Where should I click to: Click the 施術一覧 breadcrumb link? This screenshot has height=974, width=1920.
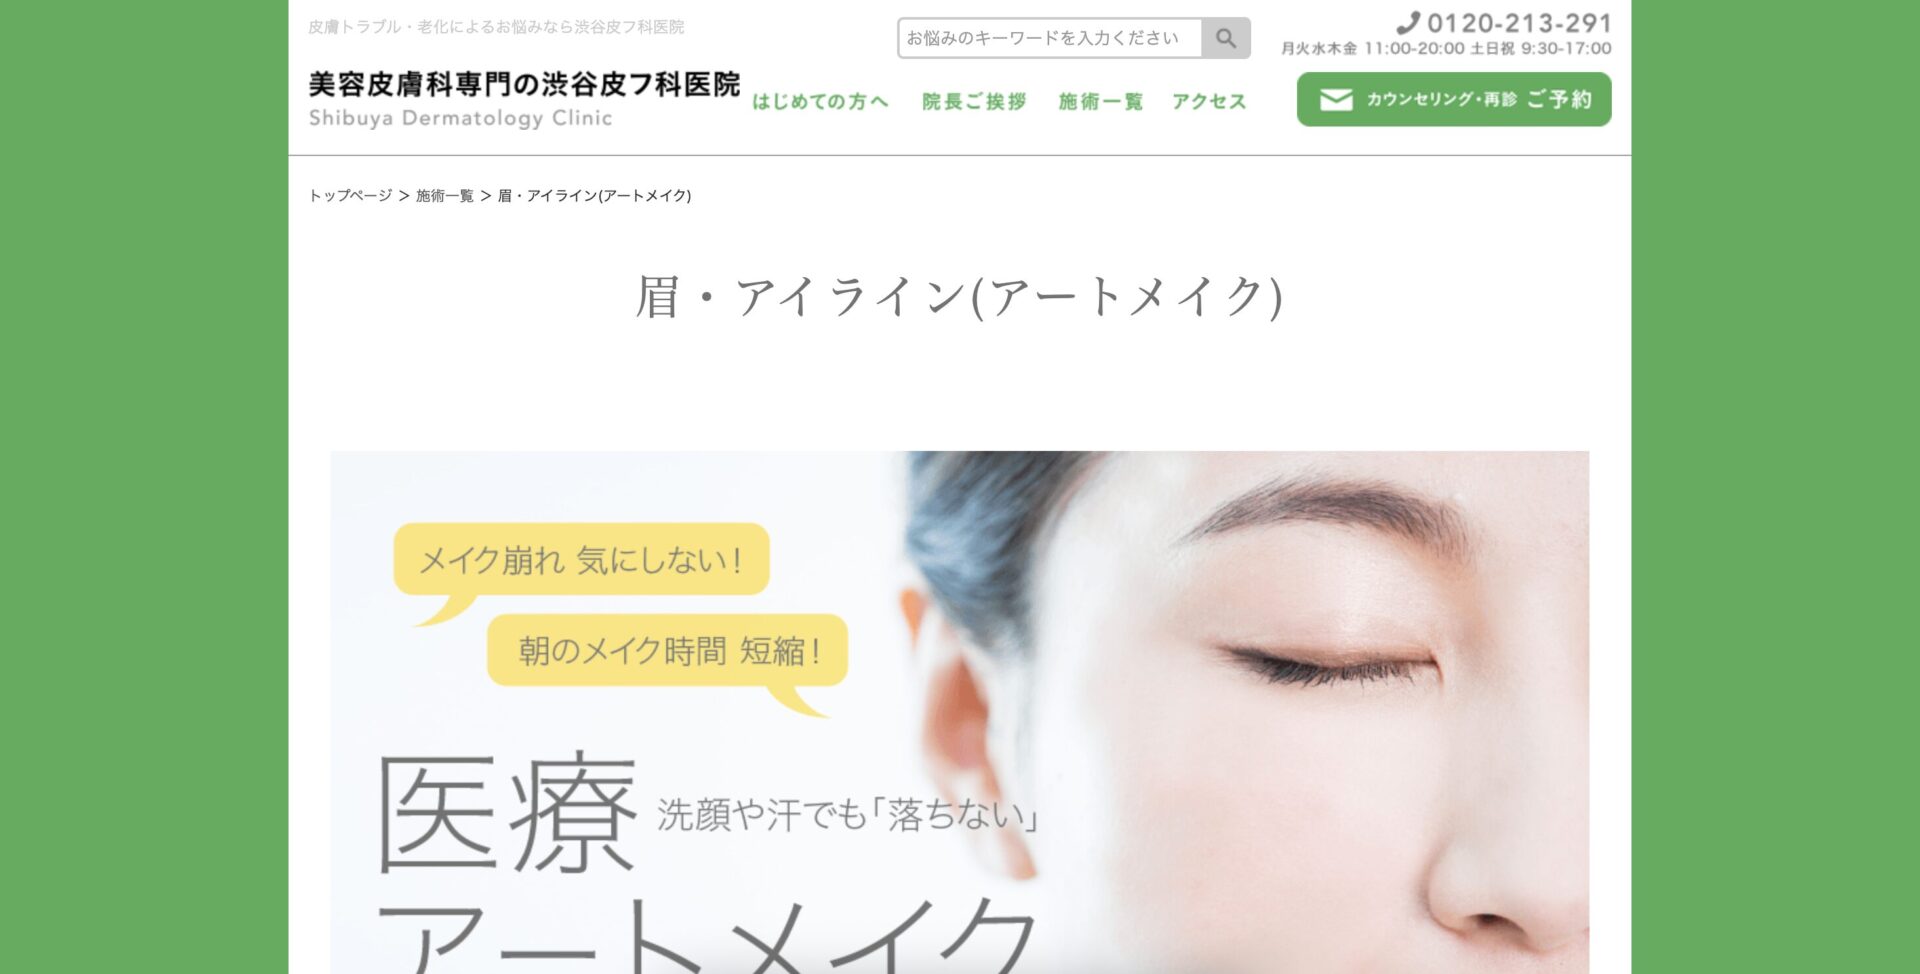pos(445,195)
